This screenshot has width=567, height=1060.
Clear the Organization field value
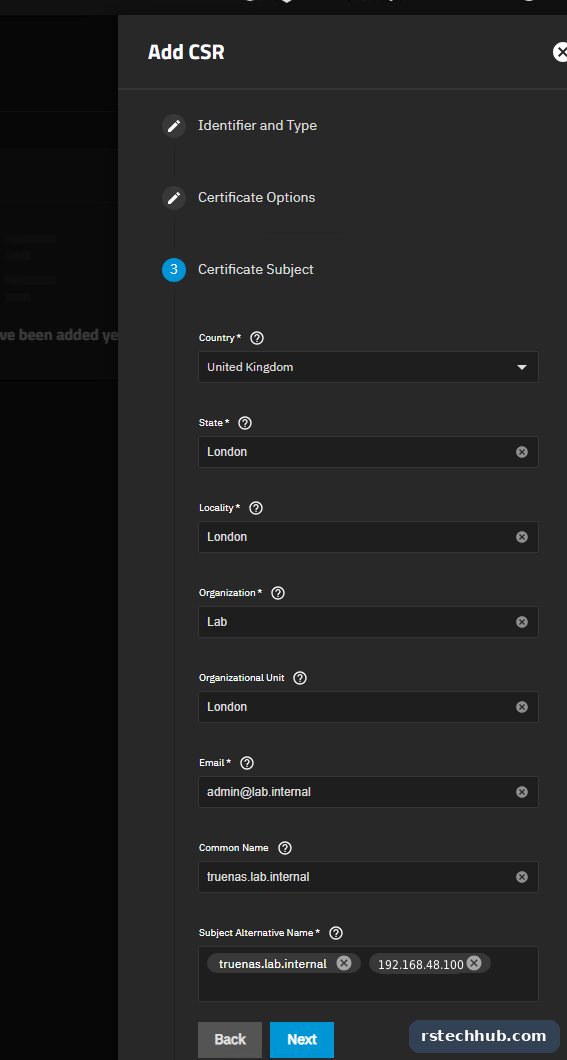[x=522, y=622]
